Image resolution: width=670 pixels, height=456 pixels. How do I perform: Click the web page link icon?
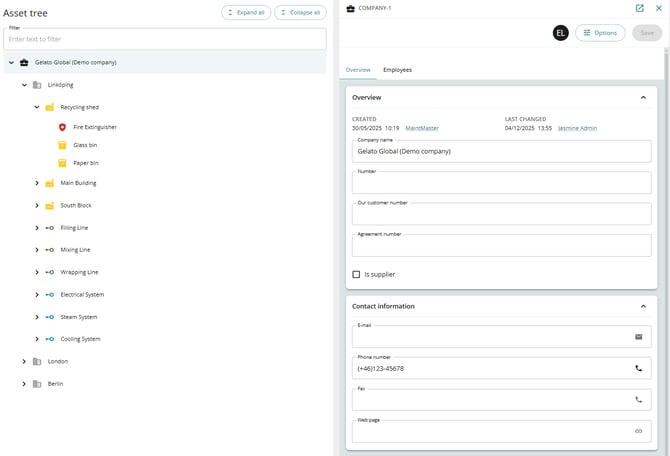point(638,431)
